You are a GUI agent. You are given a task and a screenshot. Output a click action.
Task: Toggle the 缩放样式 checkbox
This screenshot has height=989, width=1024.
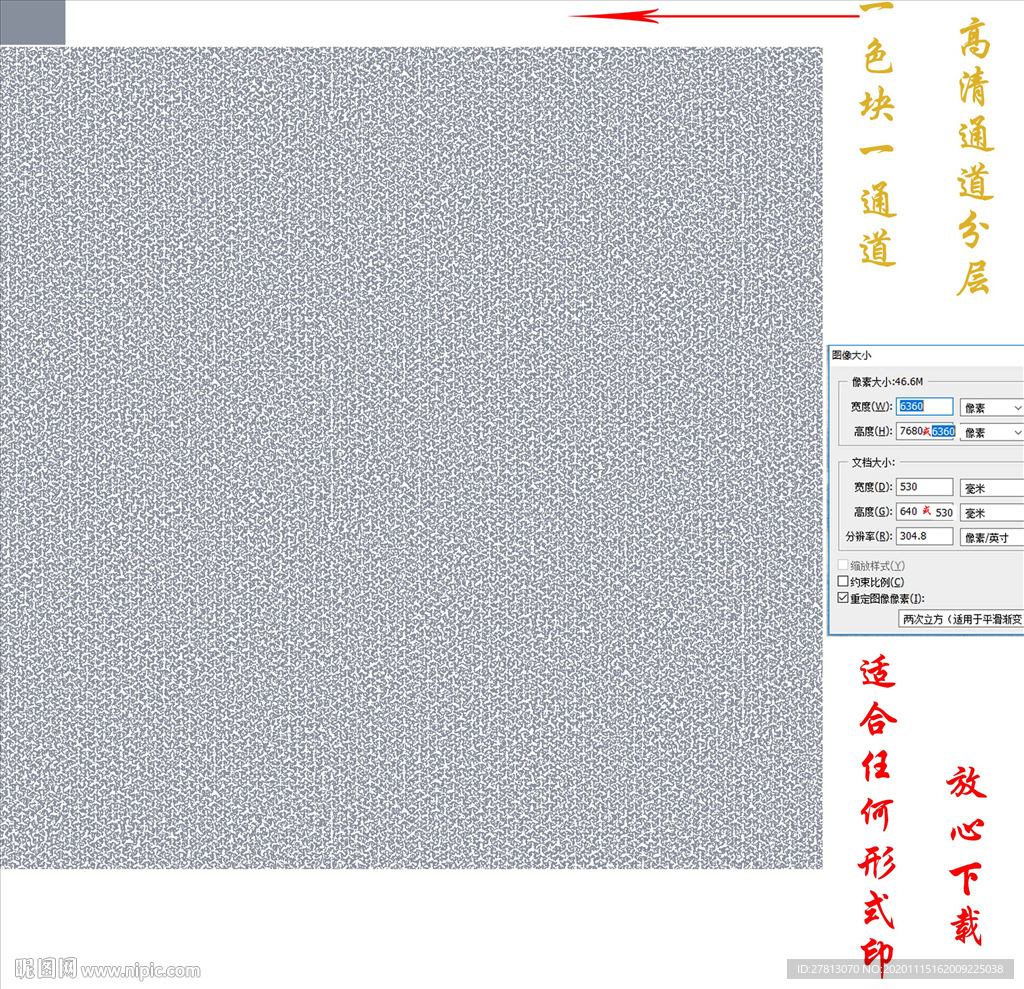tap(842, 564)
